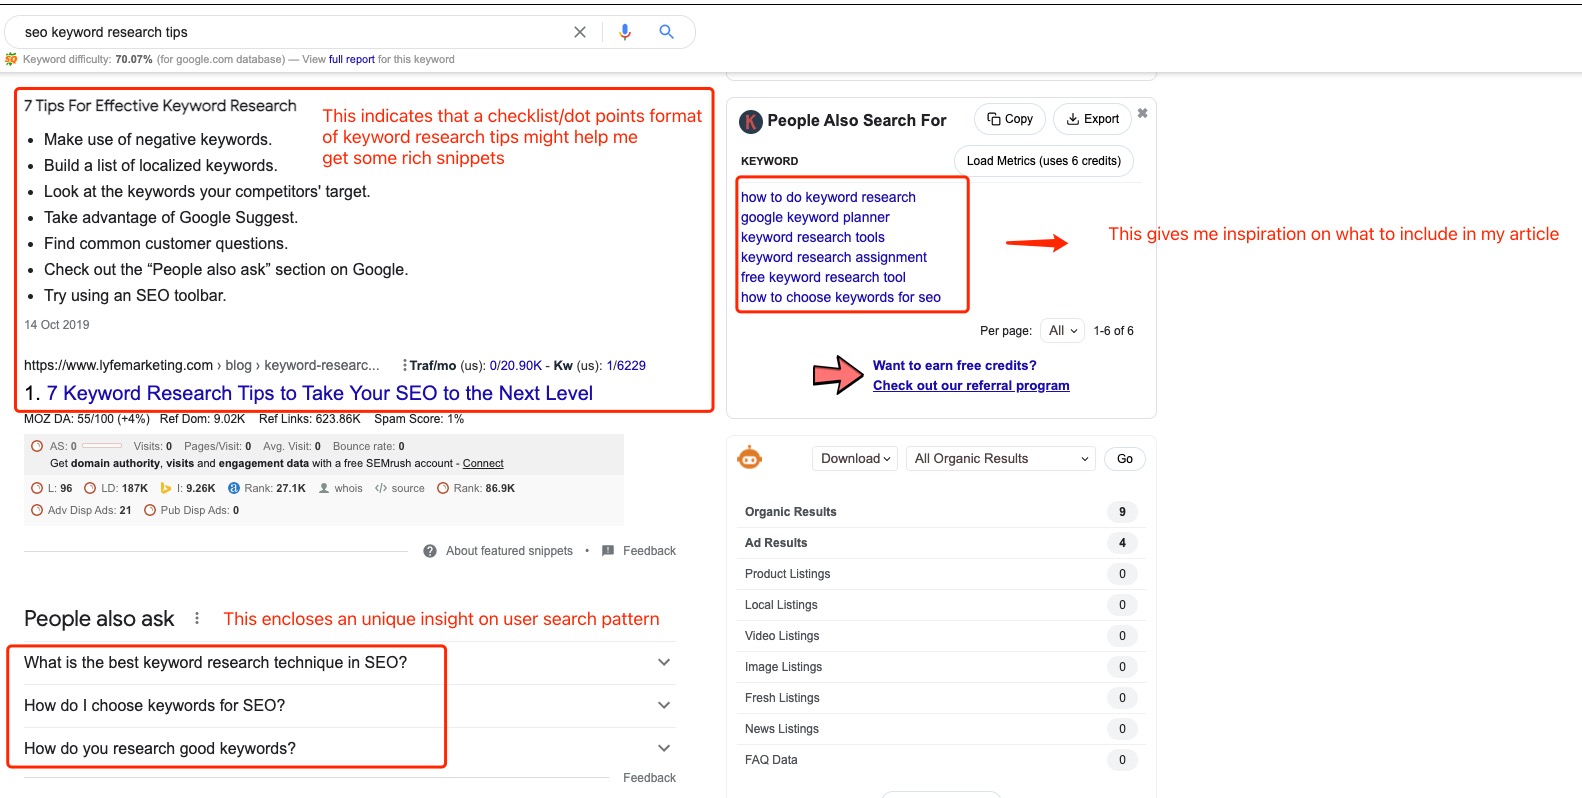Expand "How do I choose keywords for SEO?"
The image size is (1582, 798).
[664, 705]
